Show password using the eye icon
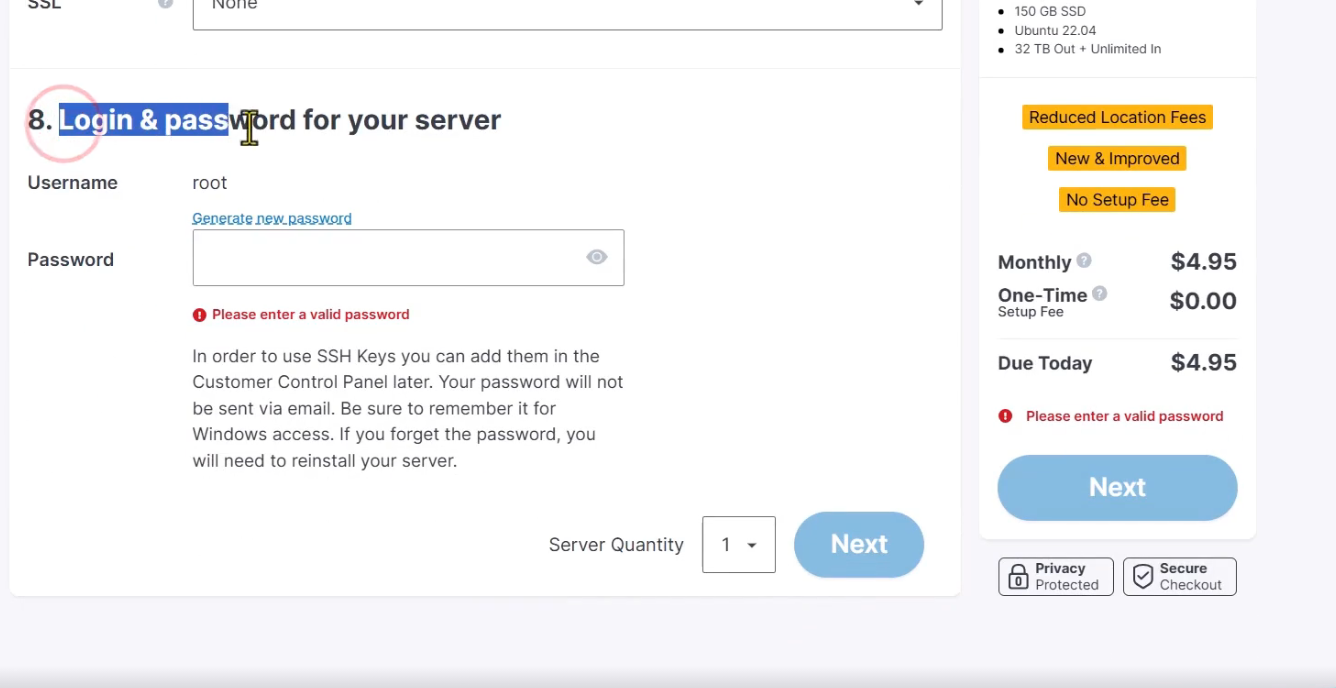The height and width of the screenshot is (688, 1336). coord(597,258)
